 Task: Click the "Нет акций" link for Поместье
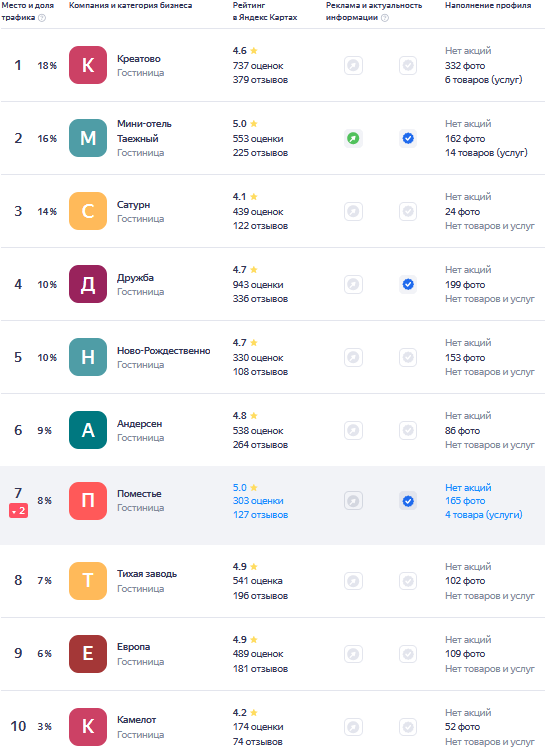point(468,487)
